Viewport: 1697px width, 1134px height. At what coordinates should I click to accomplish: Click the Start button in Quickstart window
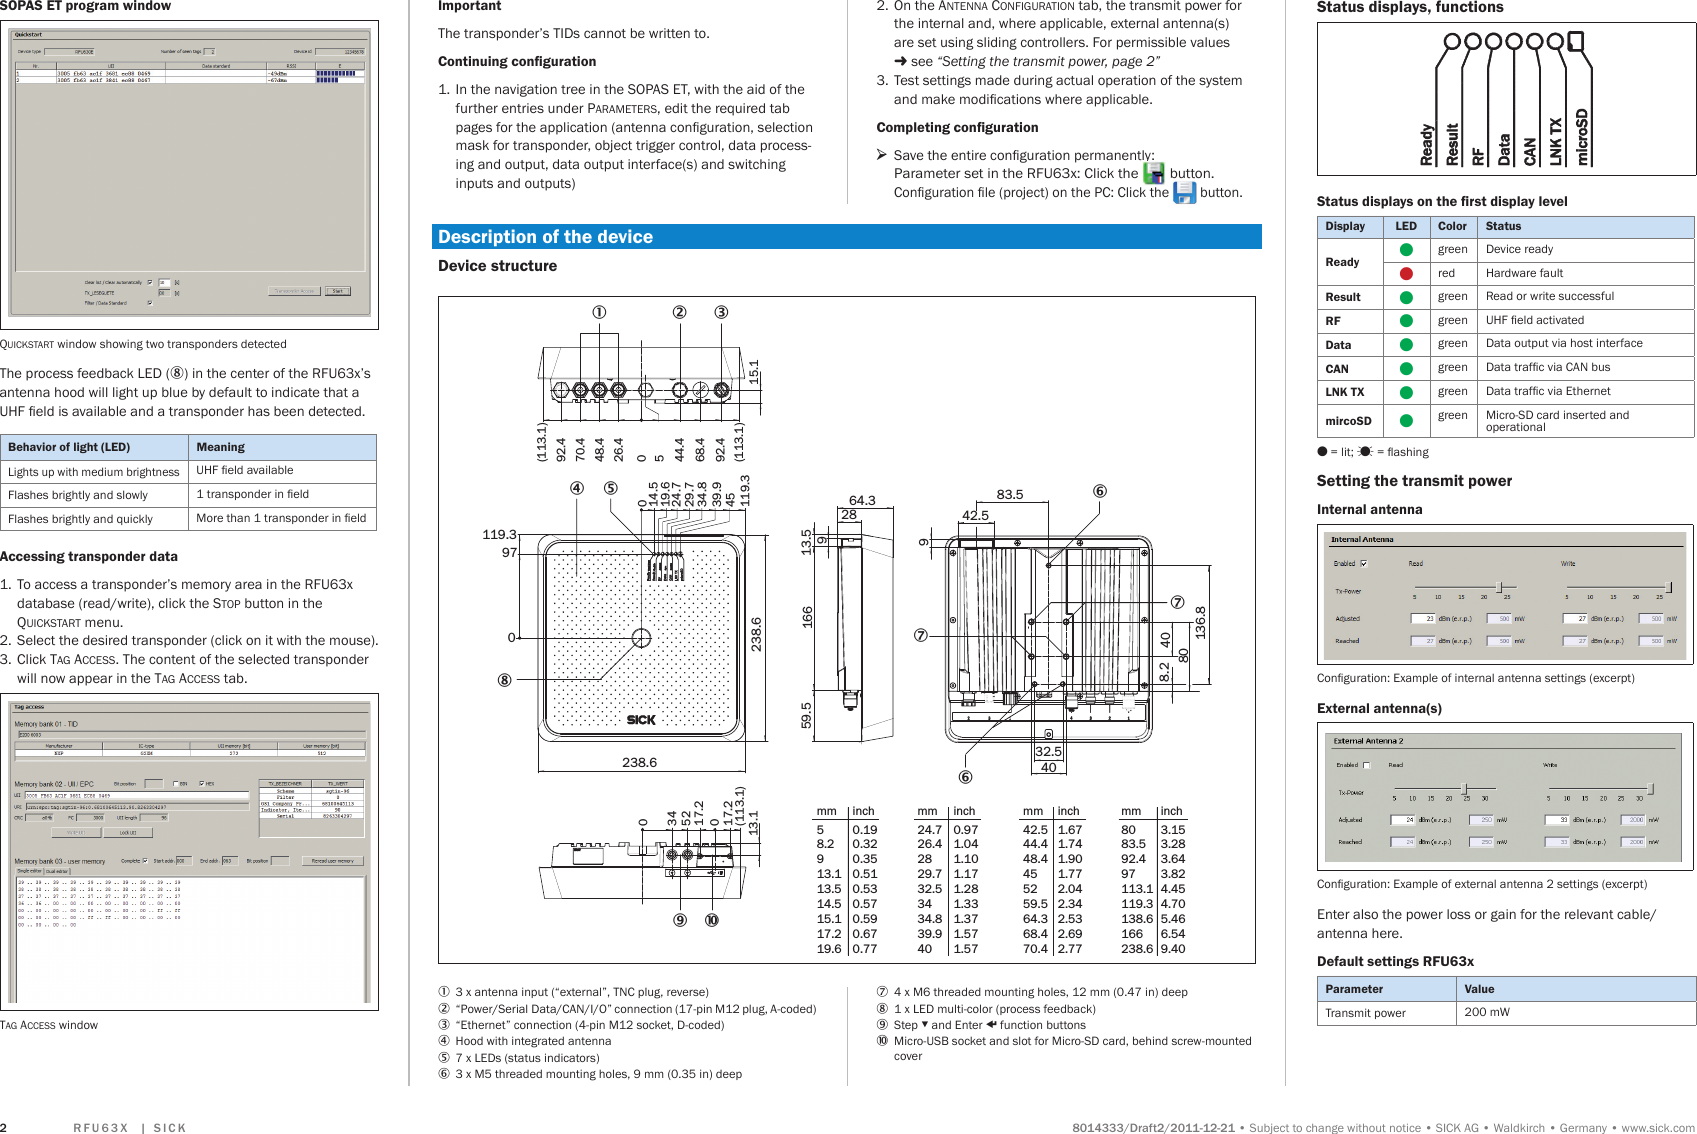[338, 291]
